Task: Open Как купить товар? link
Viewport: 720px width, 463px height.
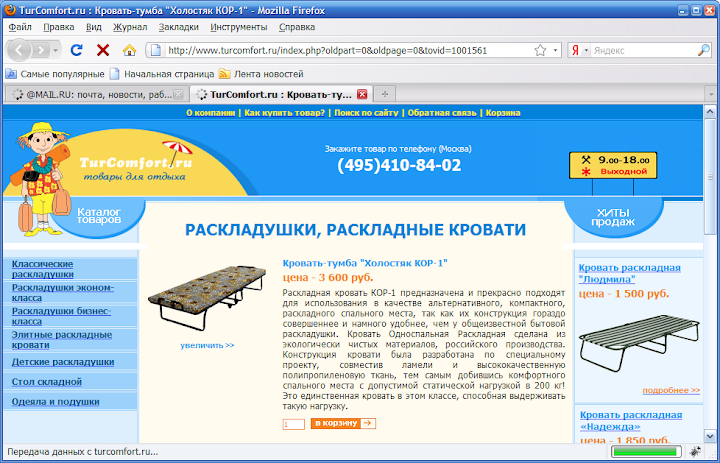Action: tap(285, 113)
